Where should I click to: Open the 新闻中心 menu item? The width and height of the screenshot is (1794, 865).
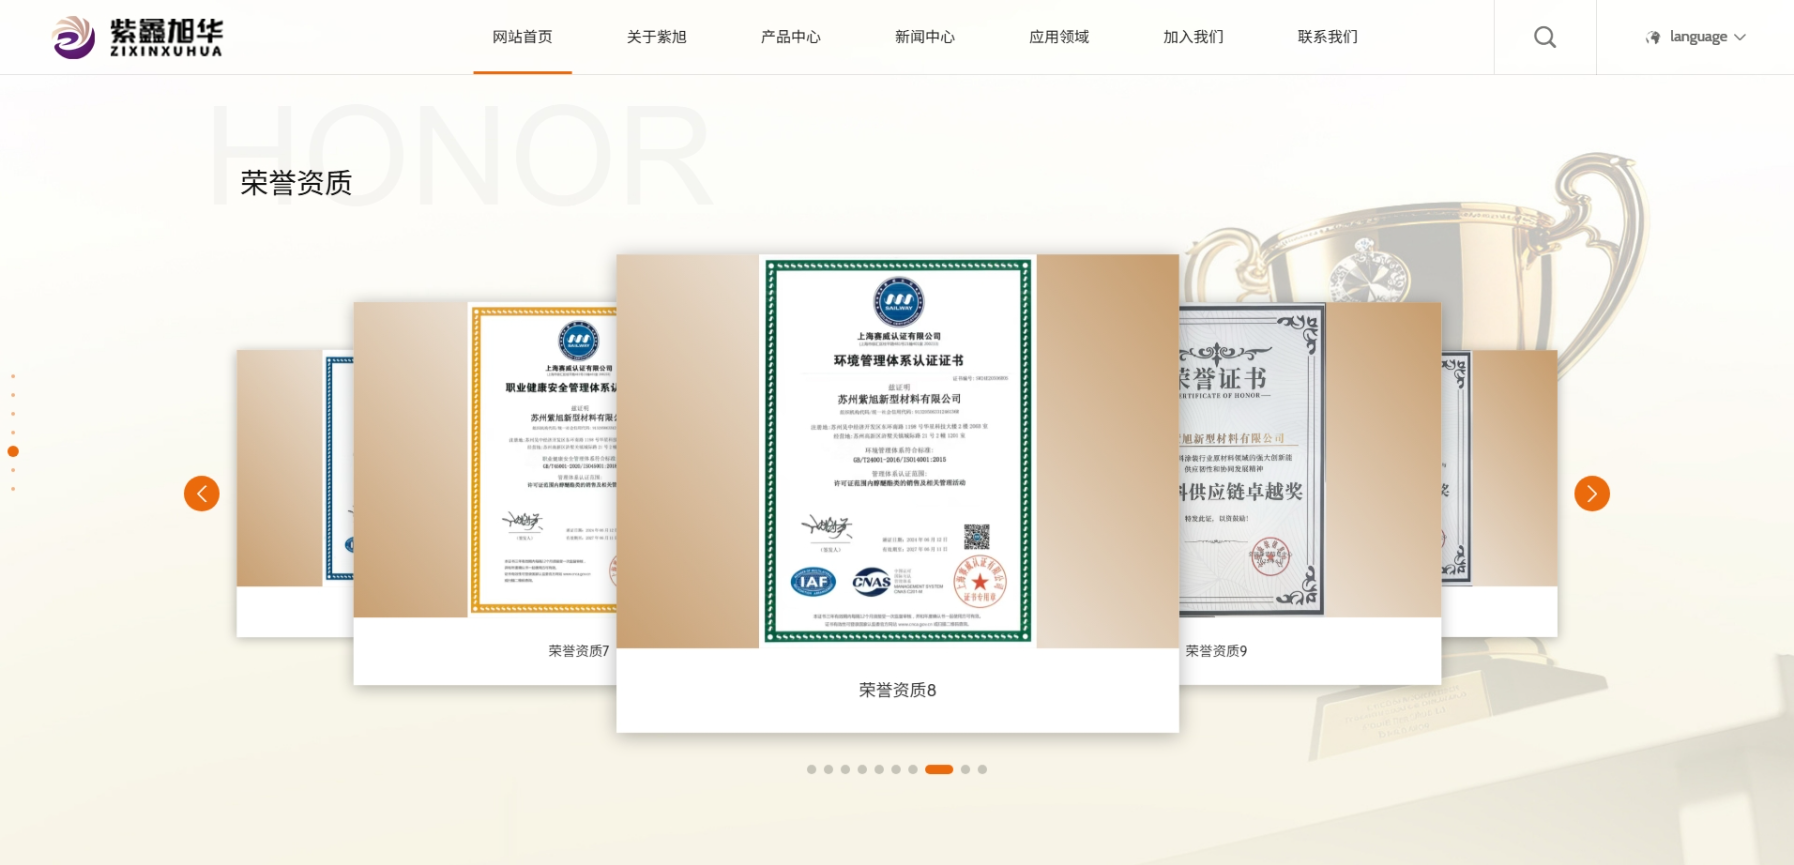pyautogui.click(x=924, y=37)
